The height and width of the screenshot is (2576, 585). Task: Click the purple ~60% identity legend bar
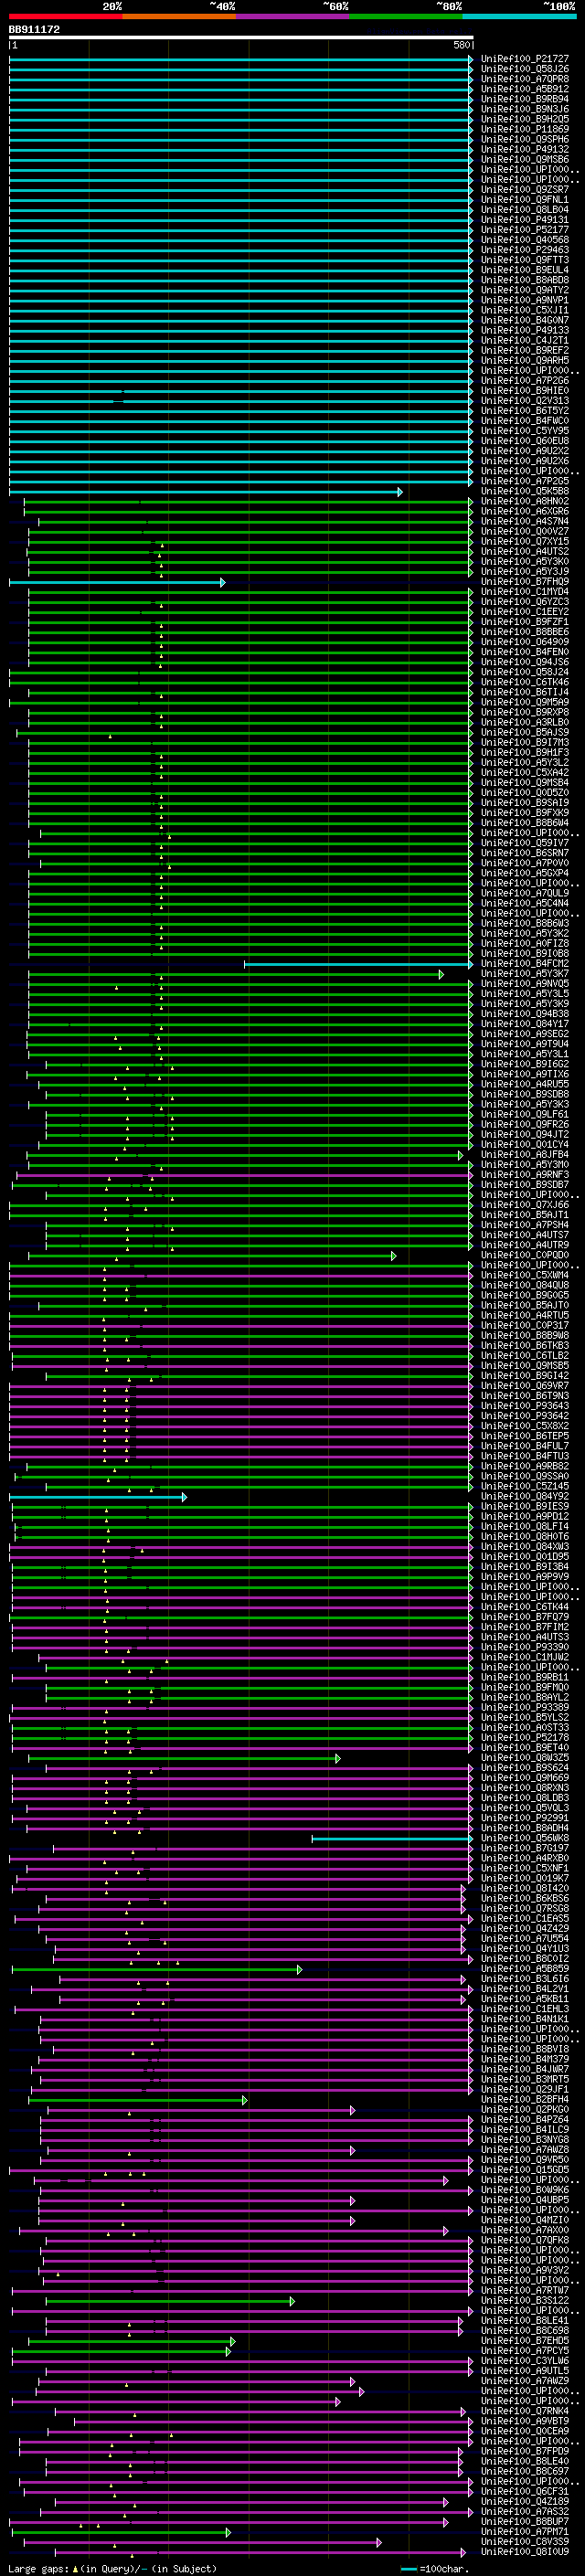pyautogui.click(x=292, y=16)
